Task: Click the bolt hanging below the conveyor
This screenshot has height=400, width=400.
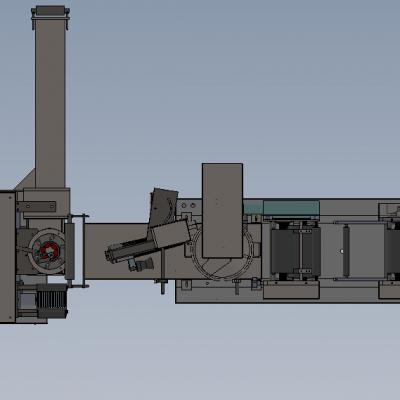Action: point(163,287)
